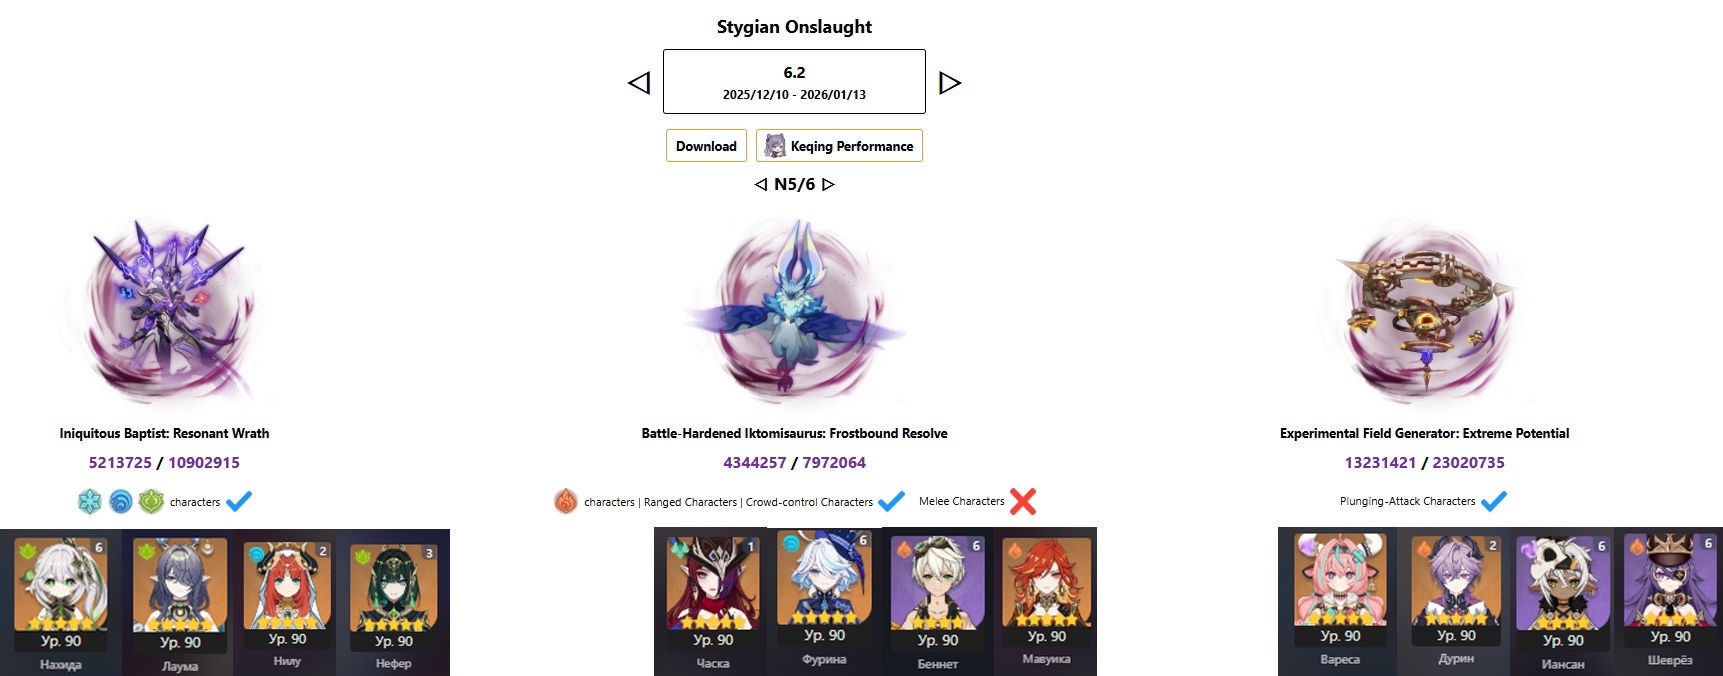Open Keqing Performance page
Image resolution: width=1723 pixels, height=676 pixels.
coord(839,146)
